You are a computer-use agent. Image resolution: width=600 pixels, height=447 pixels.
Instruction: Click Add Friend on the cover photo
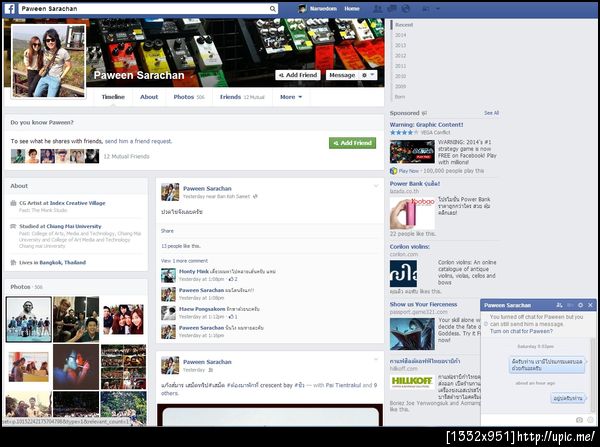click(298, 75)
